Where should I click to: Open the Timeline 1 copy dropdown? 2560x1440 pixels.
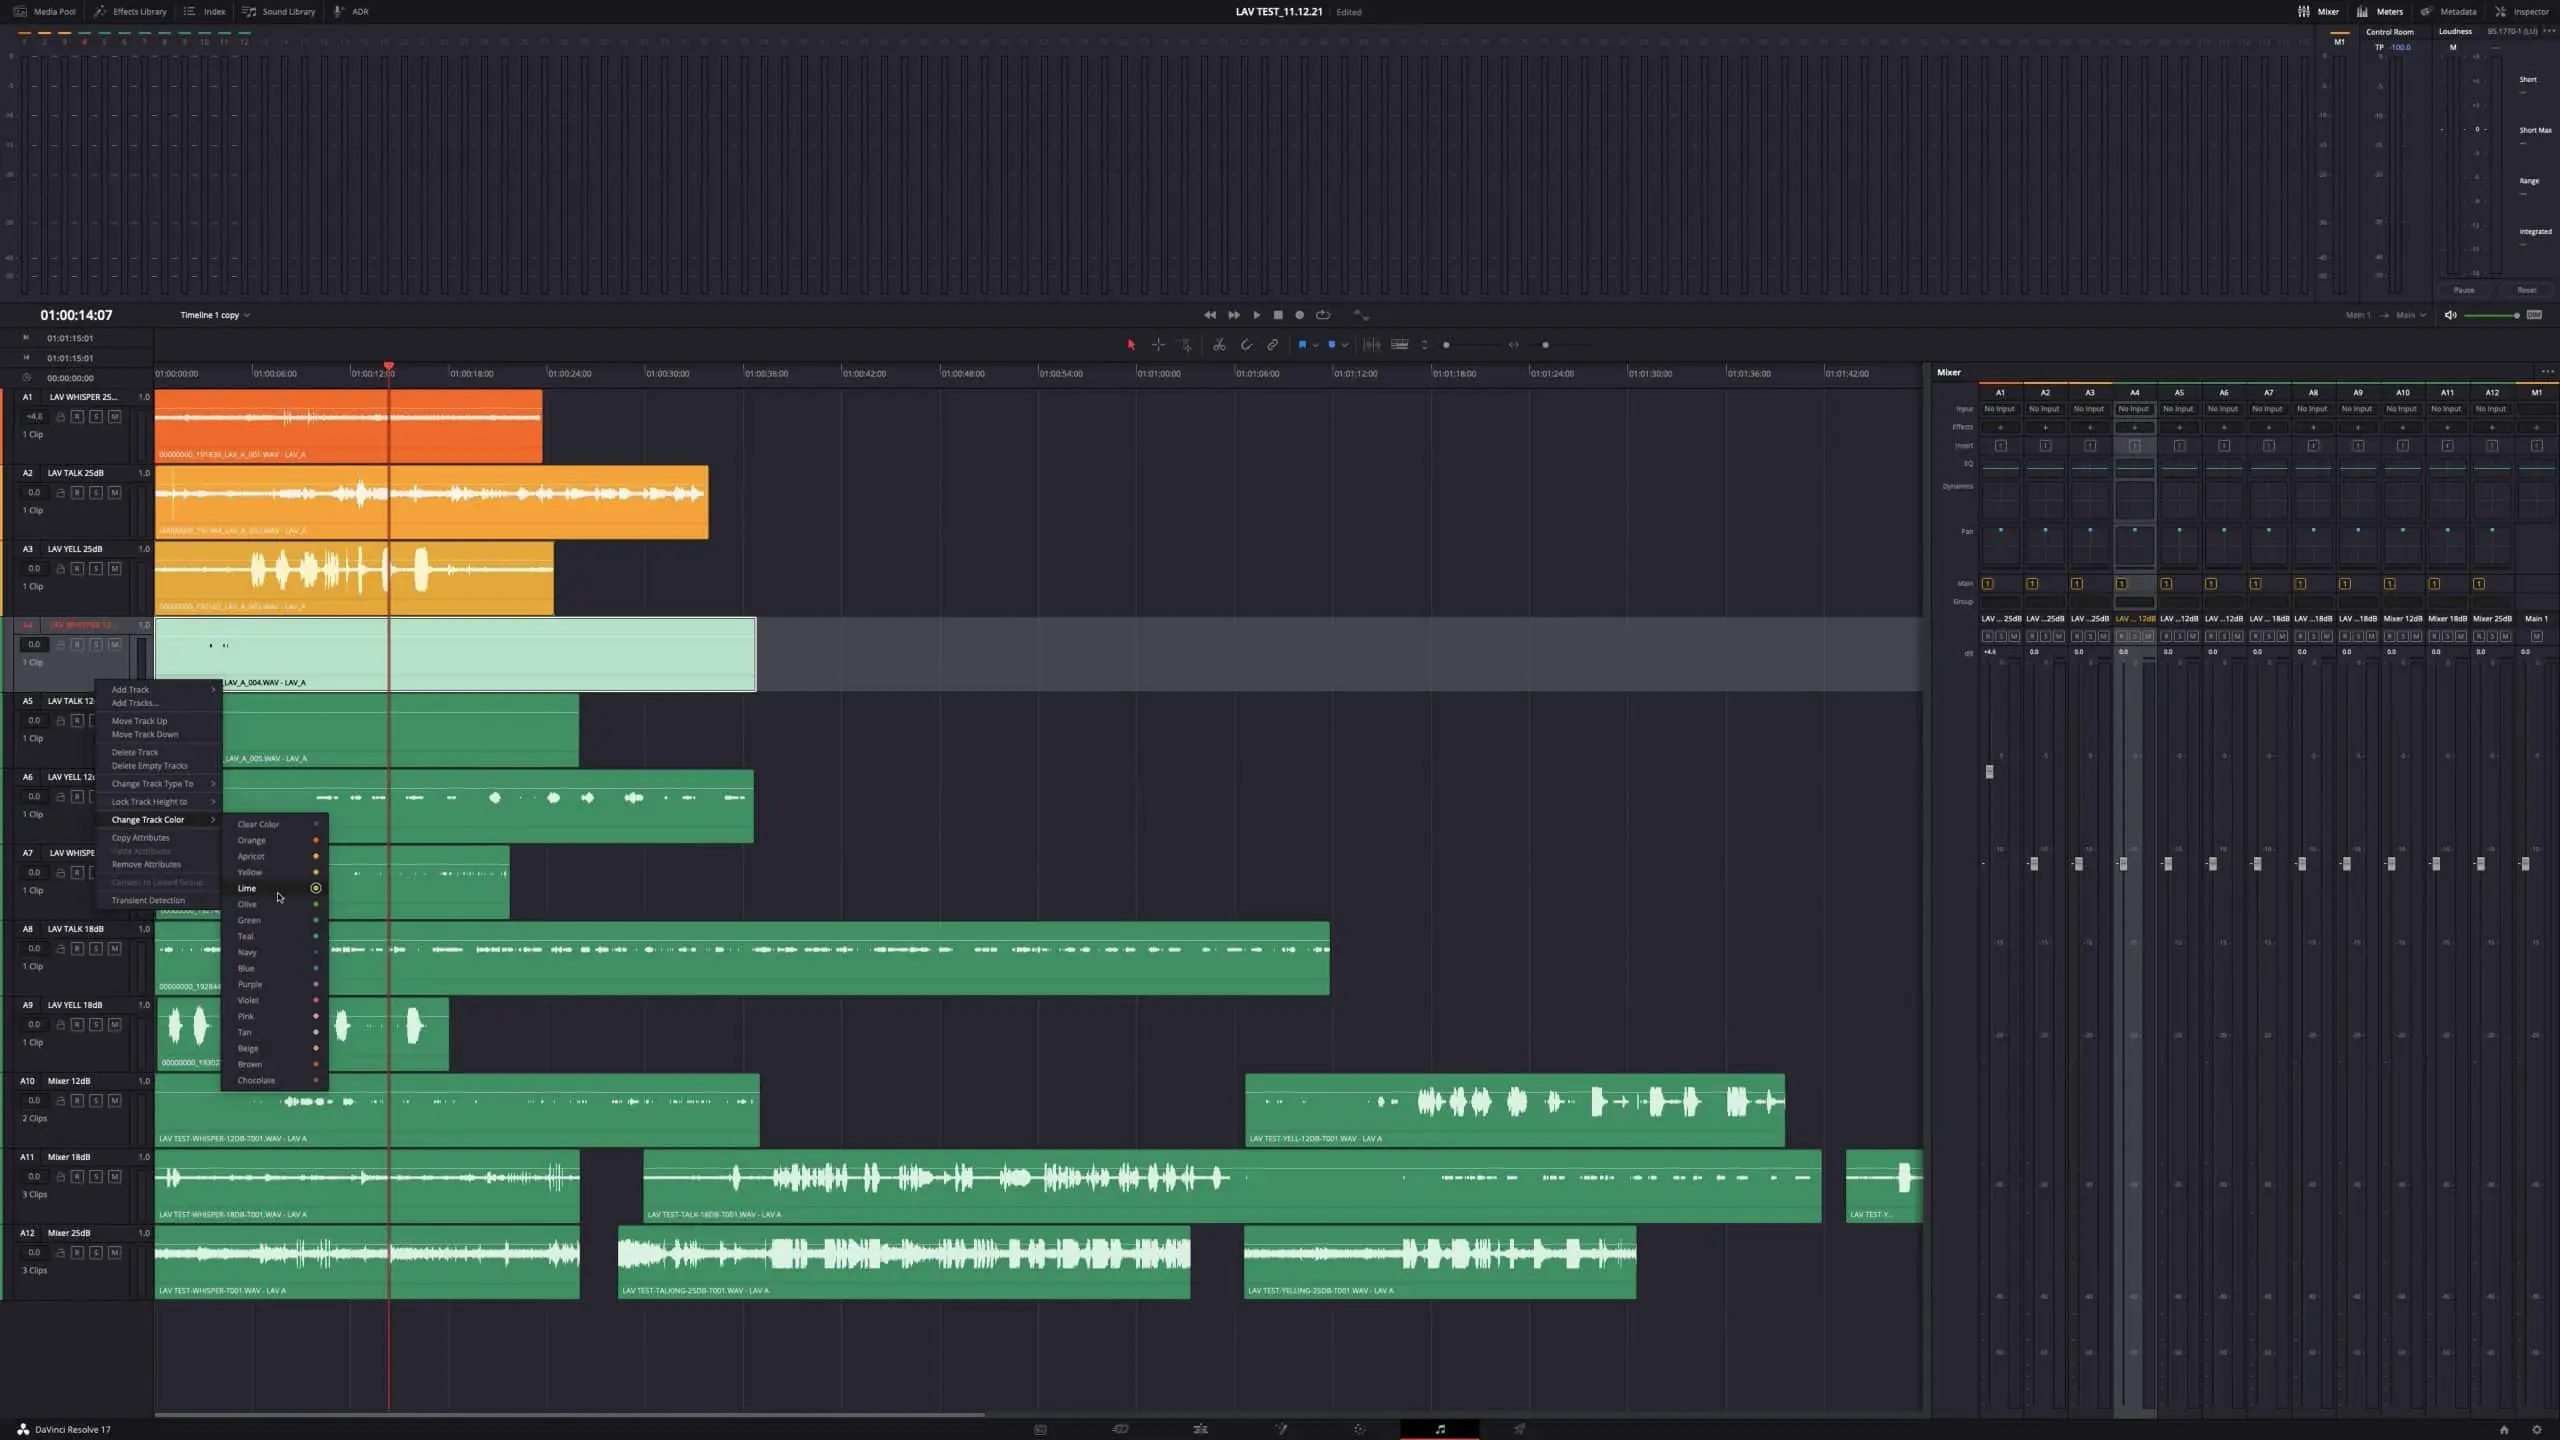pyautogui.click(x=215, y=315)
